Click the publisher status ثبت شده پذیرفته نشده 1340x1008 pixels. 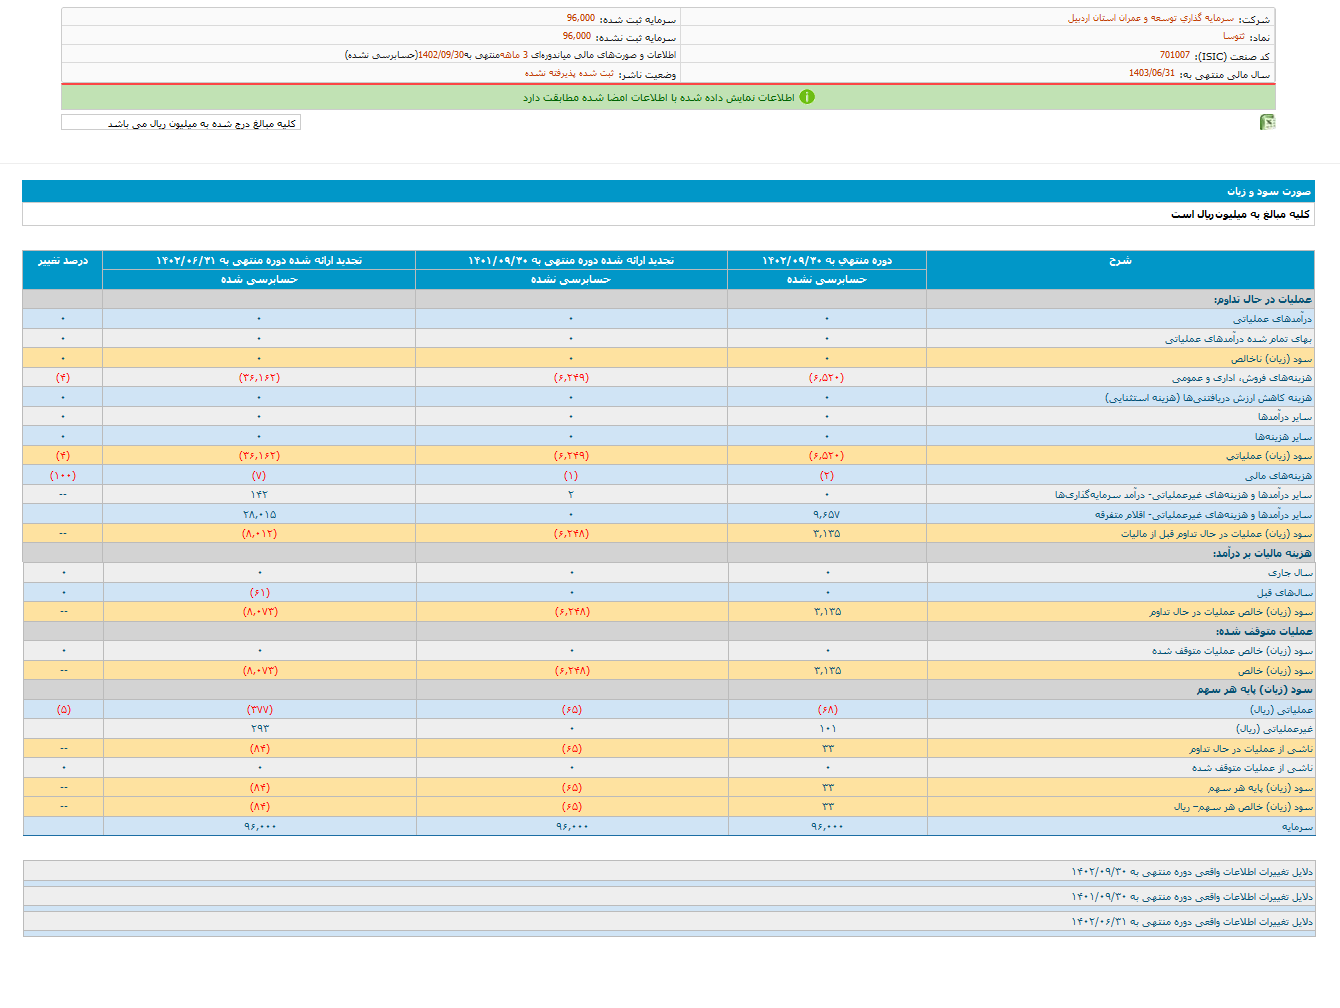[x=569, y=73]
